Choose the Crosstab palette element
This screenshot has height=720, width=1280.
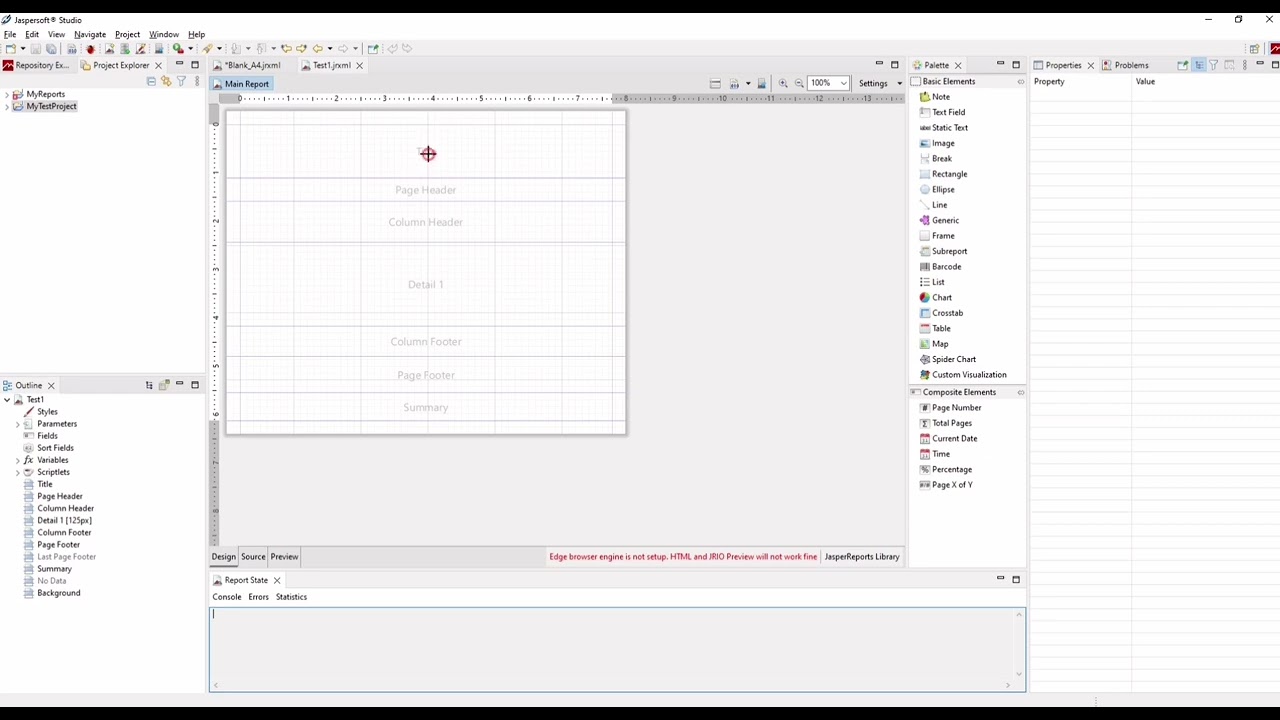click(941, 313)
